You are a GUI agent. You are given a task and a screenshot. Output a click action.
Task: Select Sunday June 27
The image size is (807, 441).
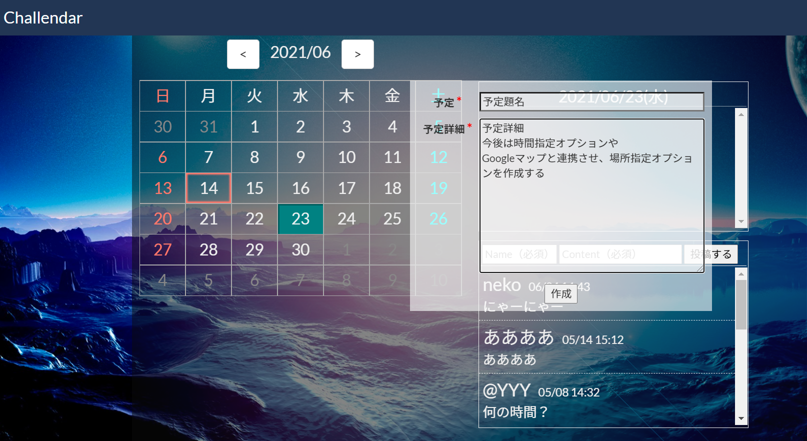pyautogui.click(x=163, y=250)
